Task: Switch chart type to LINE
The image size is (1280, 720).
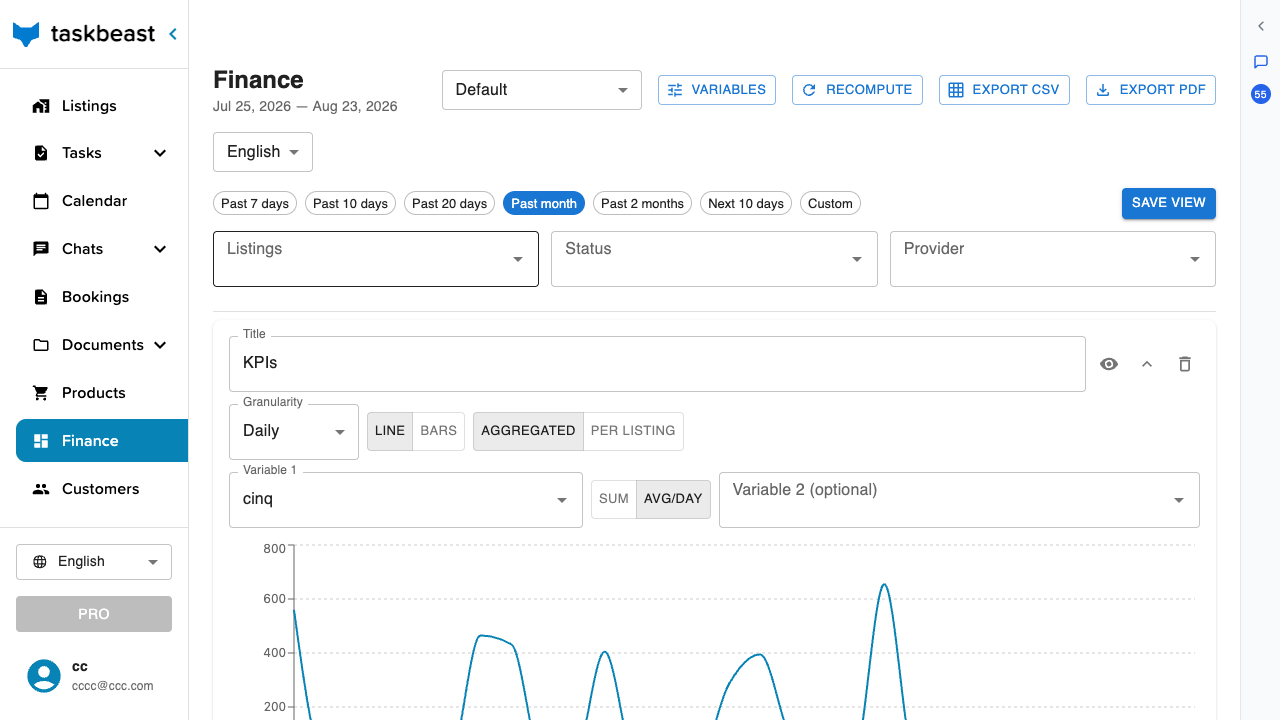Action: click(x=390, y=431)
